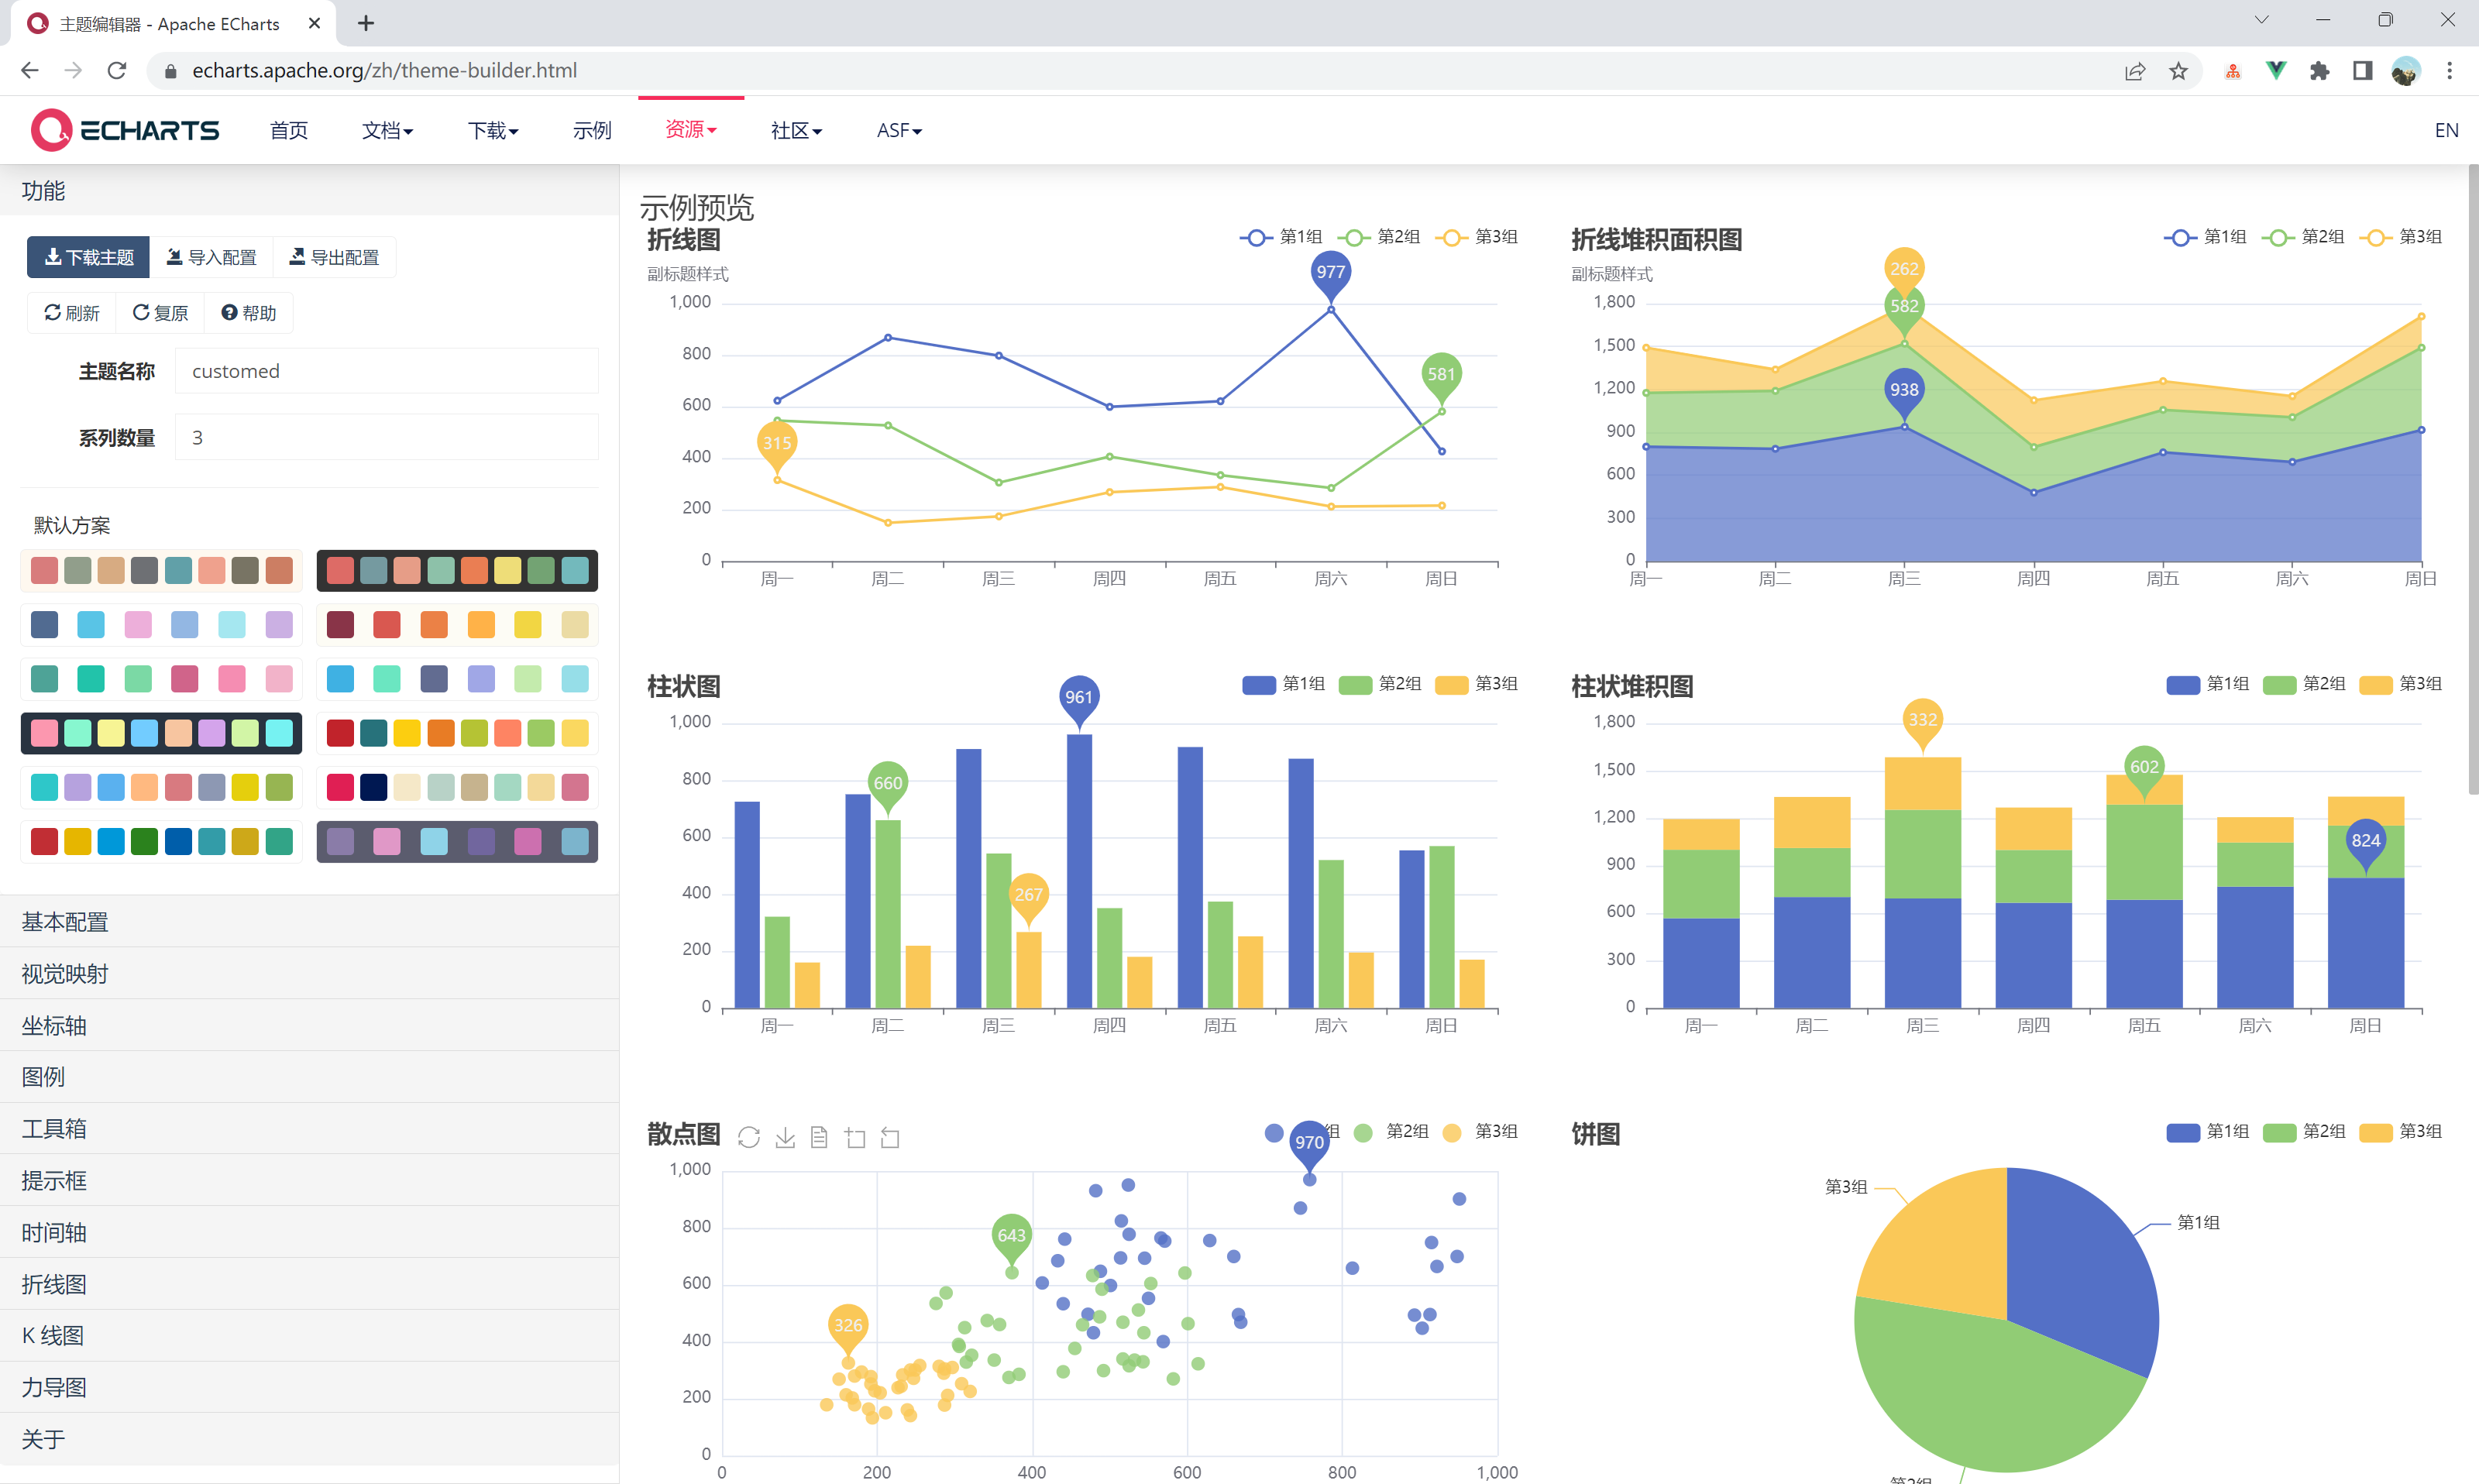Open the browser extensions puzzle icon
Screen dimensions: 2479x1484
2319,71
